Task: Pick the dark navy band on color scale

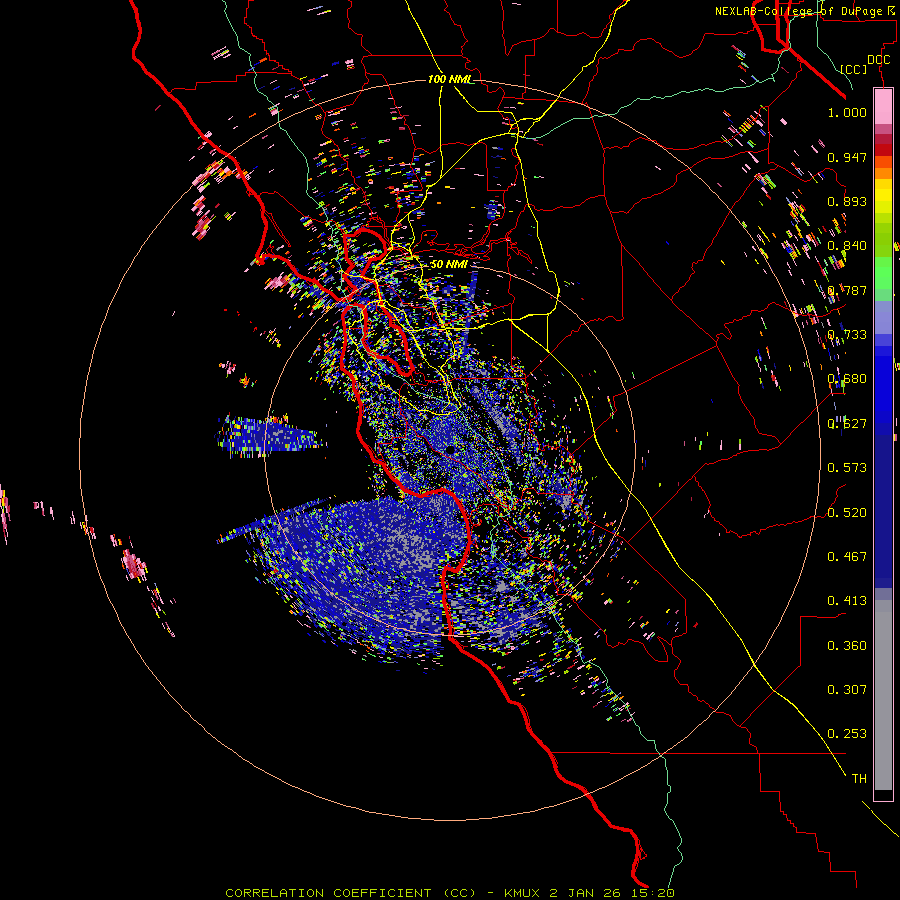Action: coord(883,505)
